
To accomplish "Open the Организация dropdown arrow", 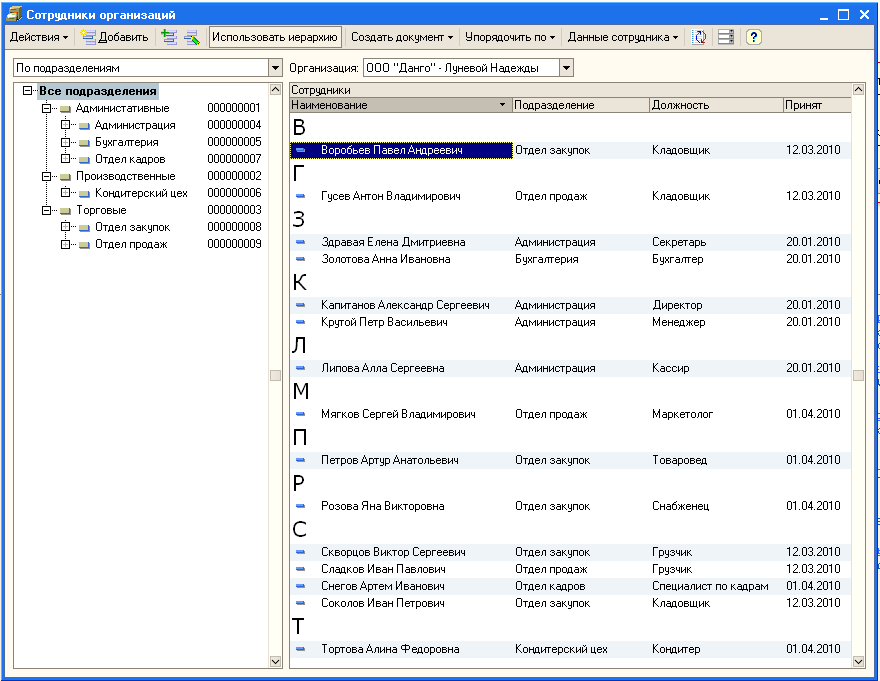I will click(566, 68).
